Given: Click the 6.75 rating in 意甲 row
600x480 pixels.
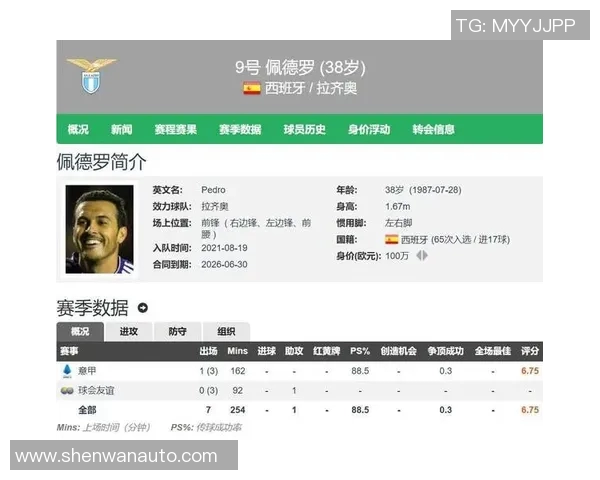Looking at the screenshot, I should (530, 371).
